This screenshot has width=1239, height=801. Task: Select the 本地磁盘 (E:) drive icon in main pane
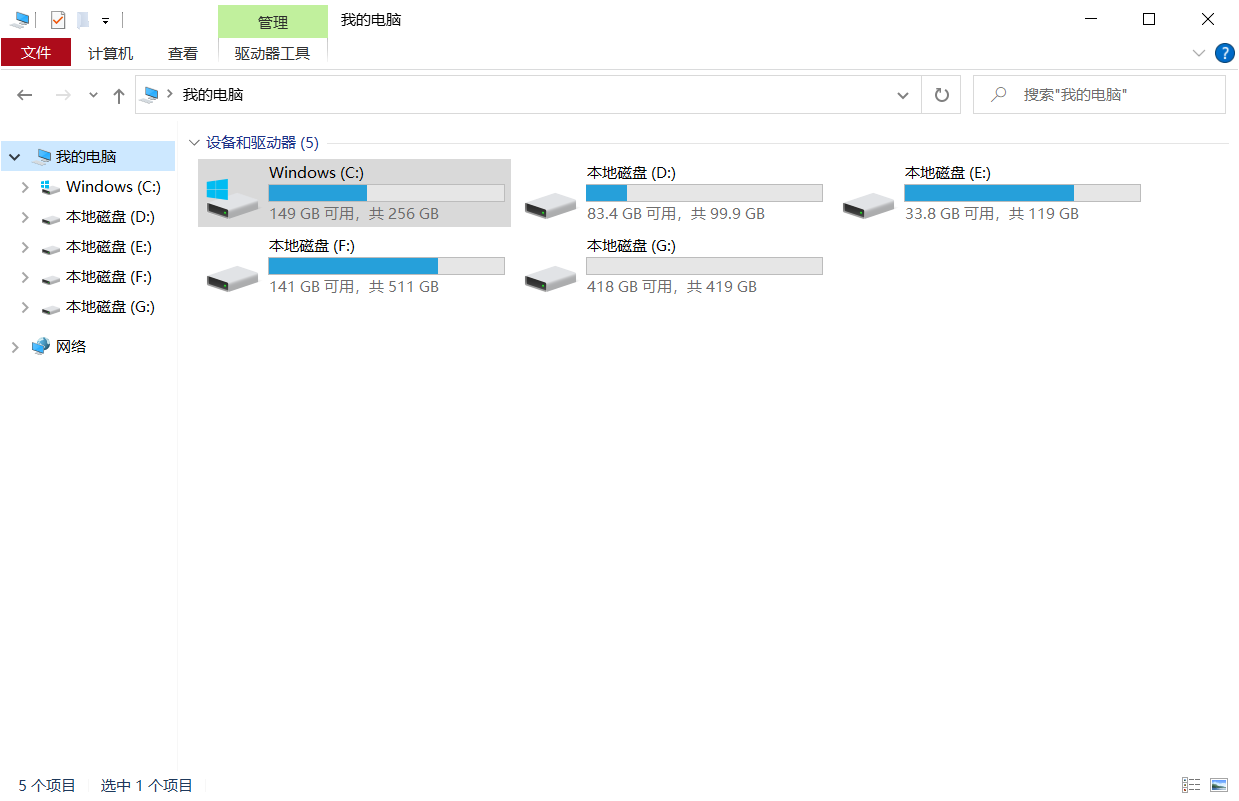pos(868,206)
